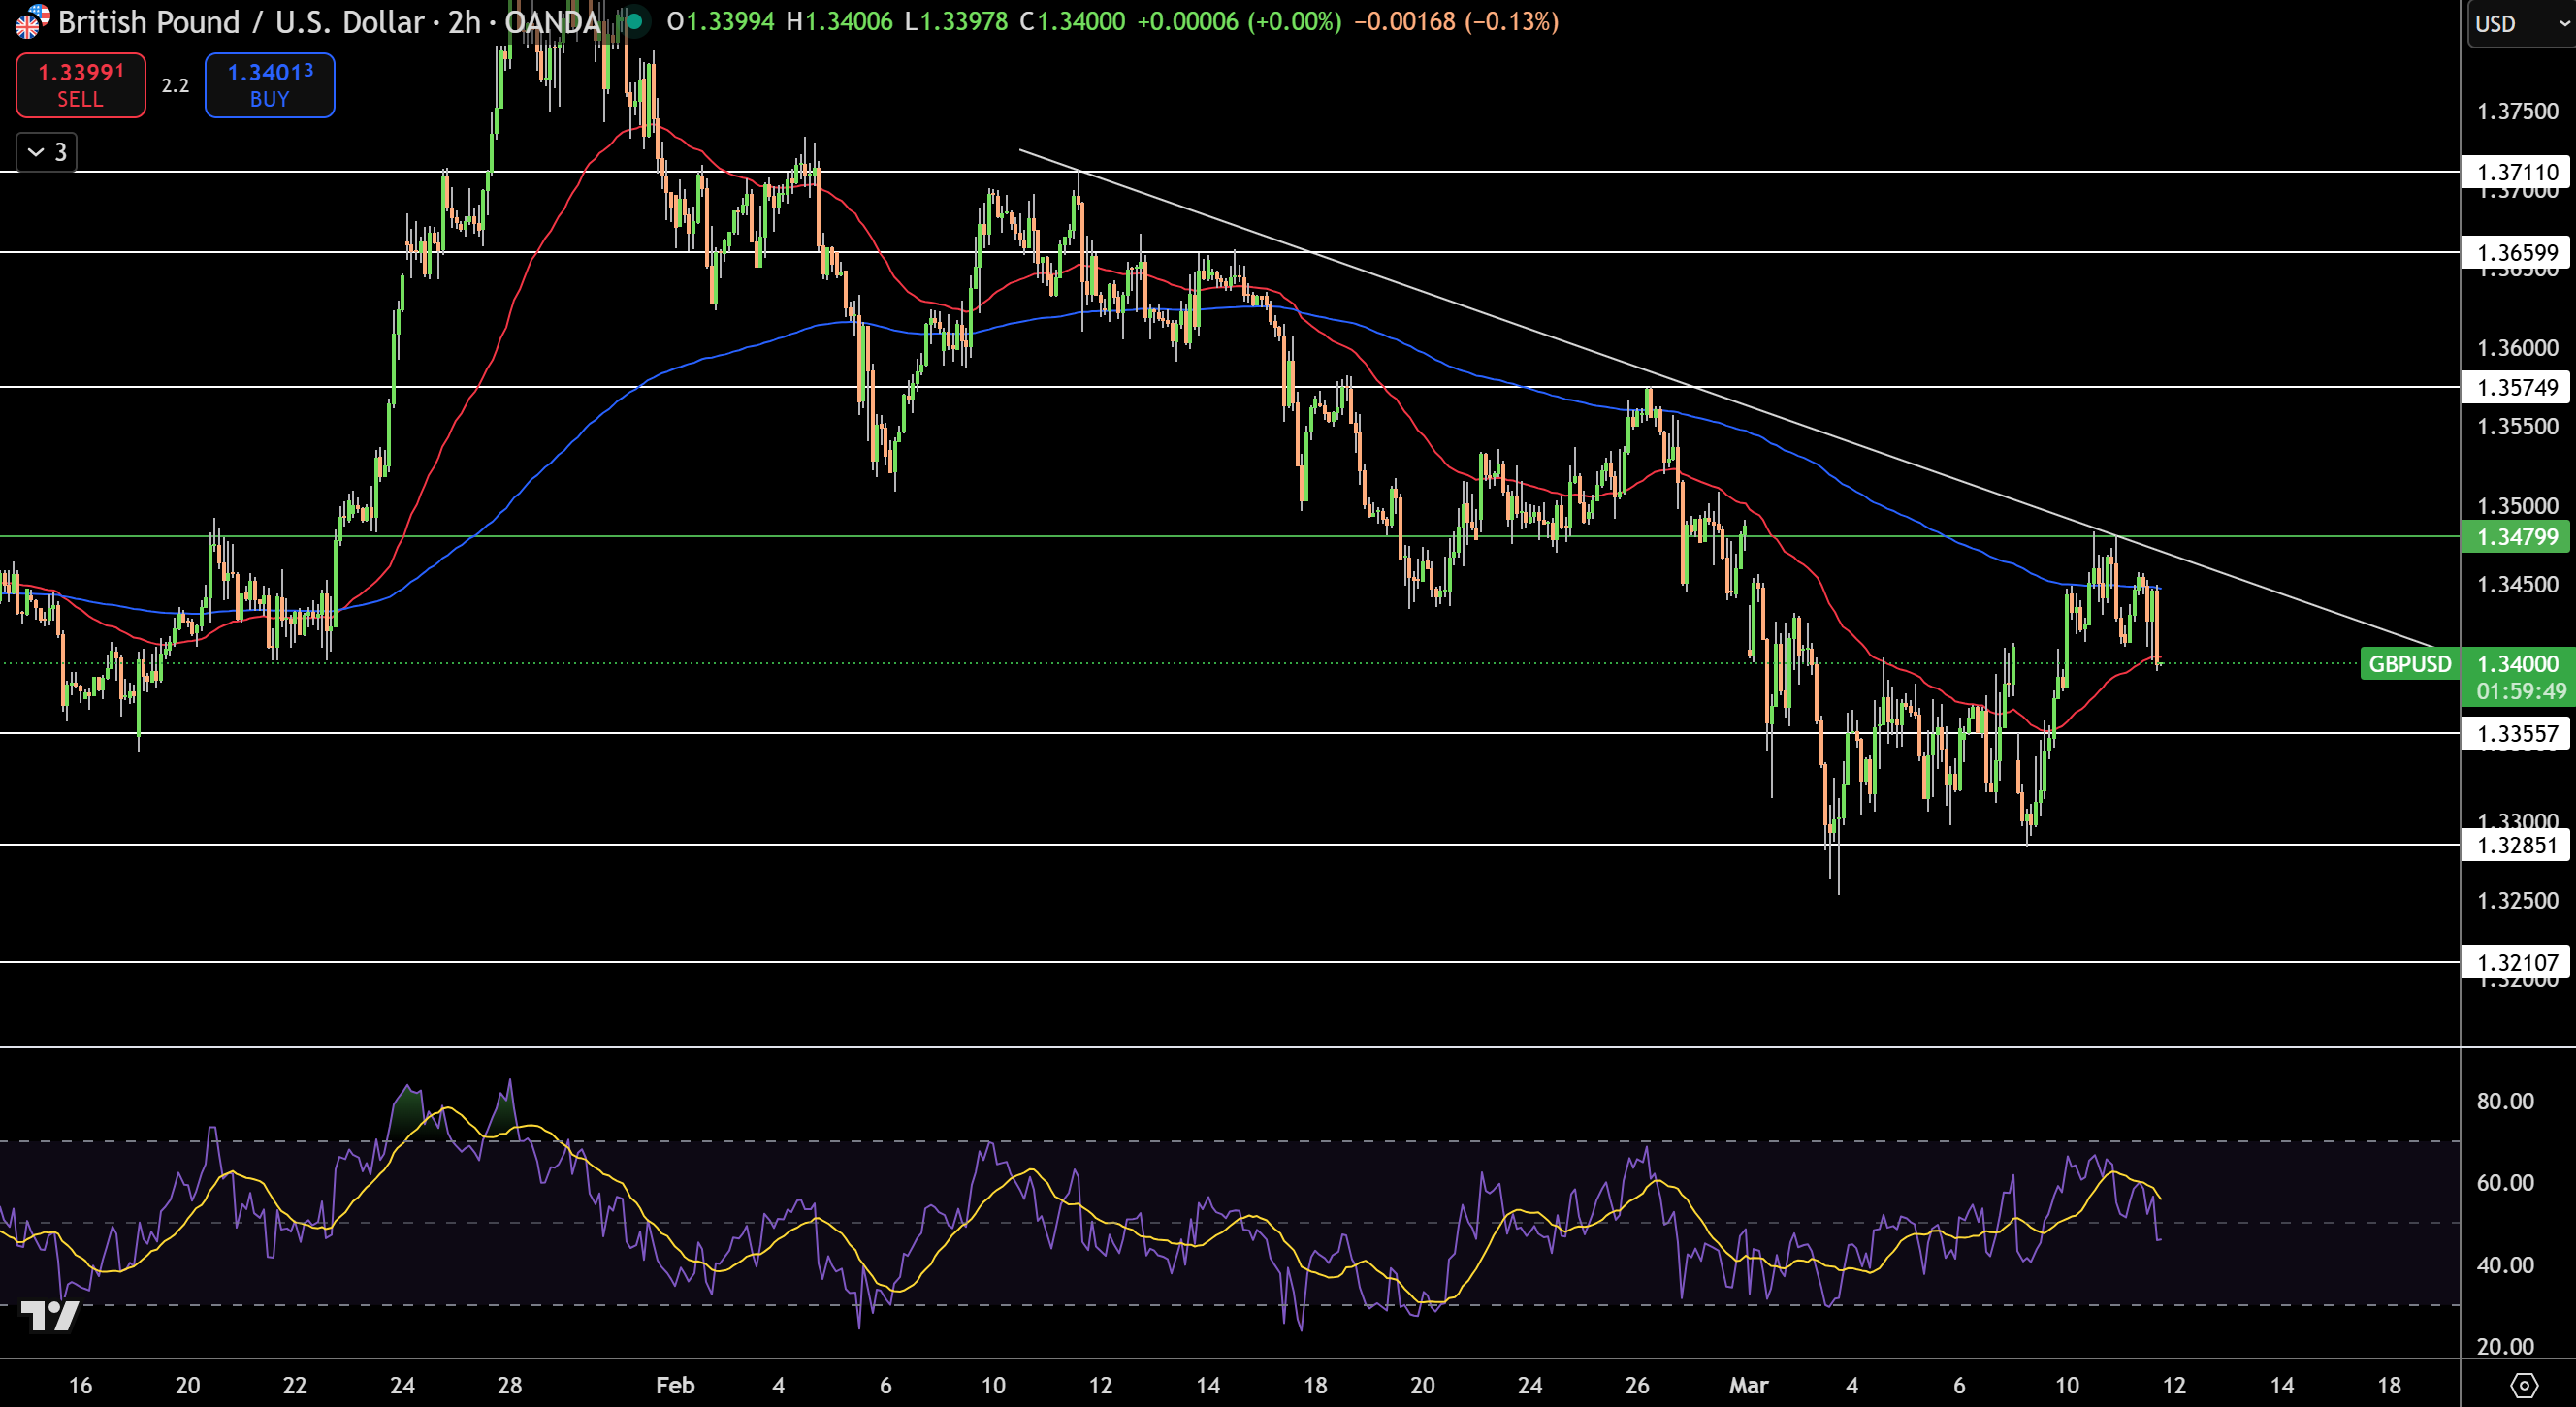The image size is (2576, 1407).
Task: Click the GBPUSD current price tag
Action: 2410,664
